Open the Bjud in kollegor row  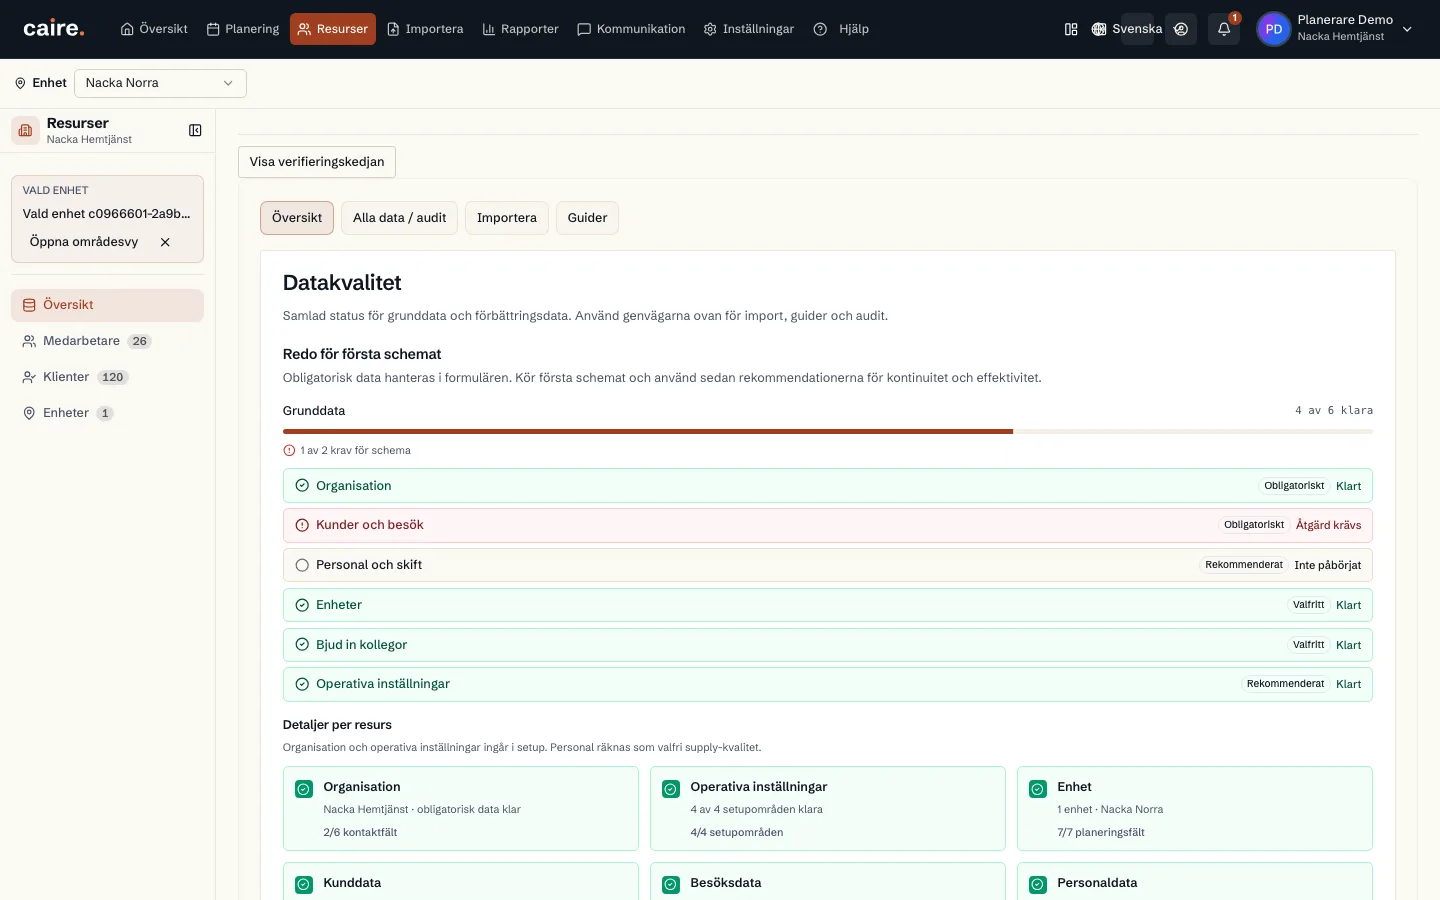click(x=828, y=645)
